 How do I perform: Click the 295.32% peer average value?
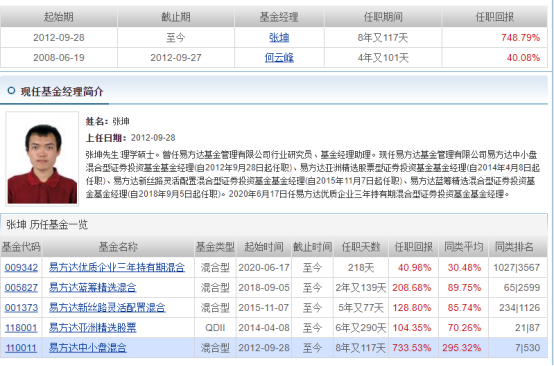point(461,348)
